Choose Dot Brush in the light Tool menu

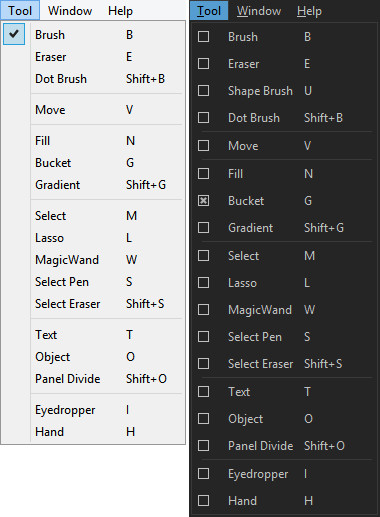107,79
